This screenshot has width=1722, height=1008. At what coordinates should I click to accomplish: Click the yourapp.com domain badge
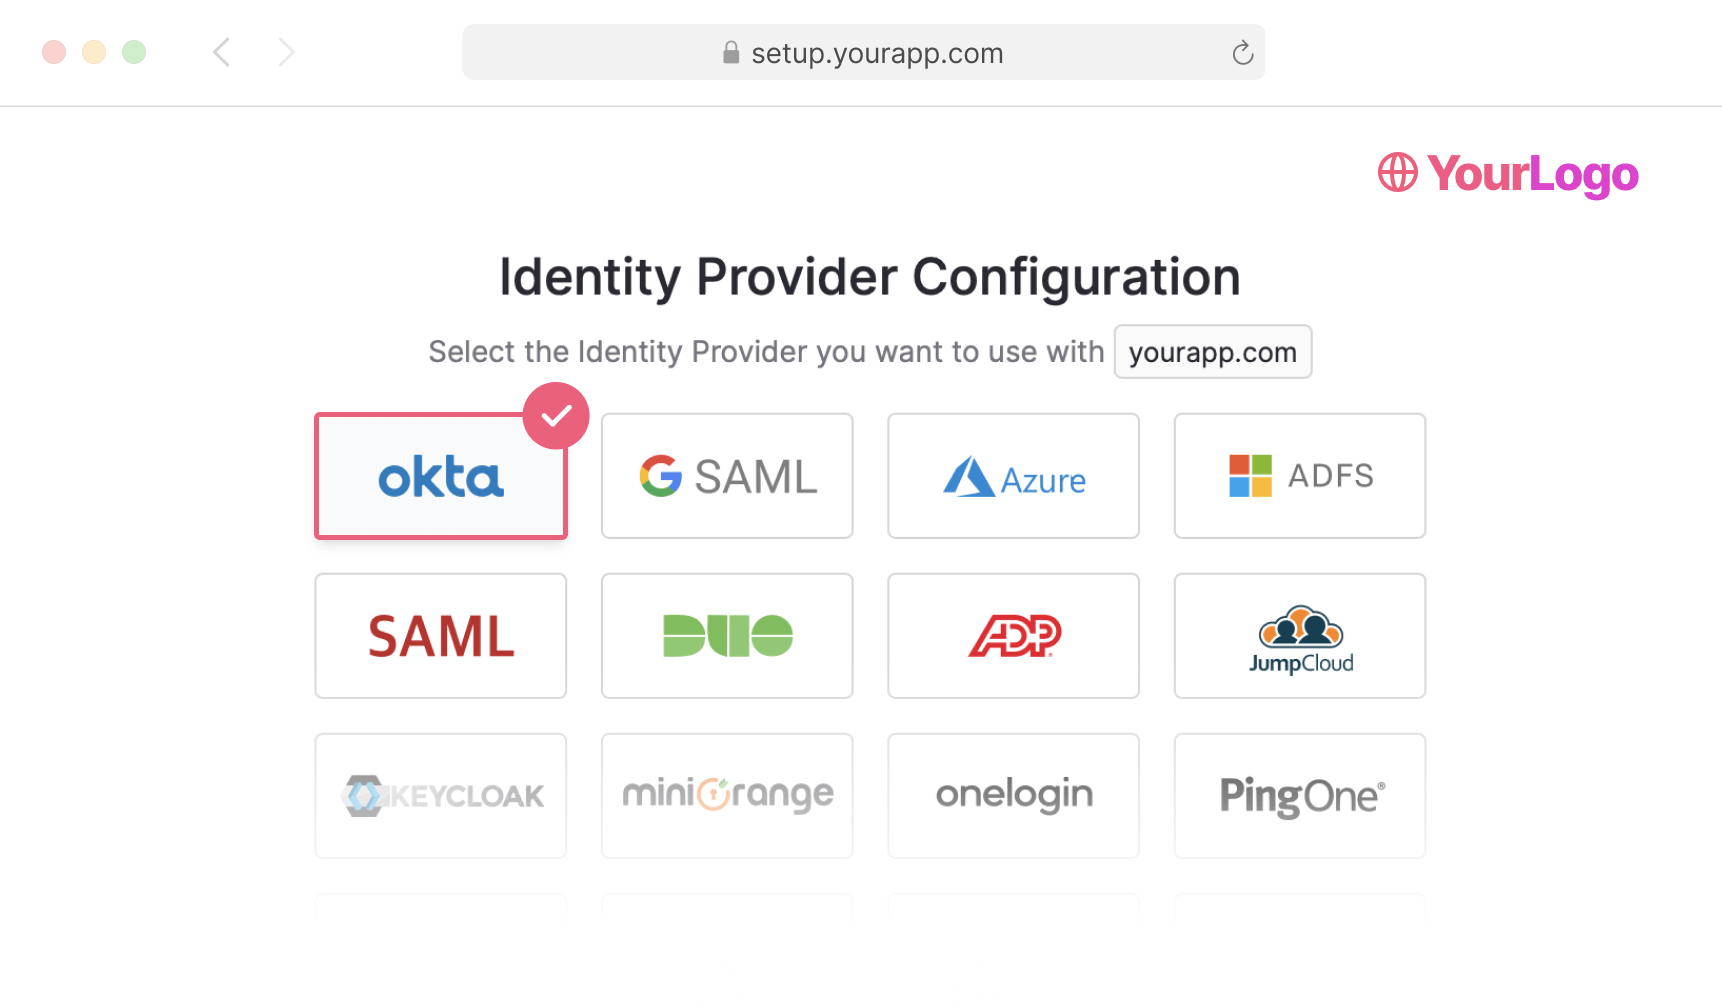[x=1212, y=352]
